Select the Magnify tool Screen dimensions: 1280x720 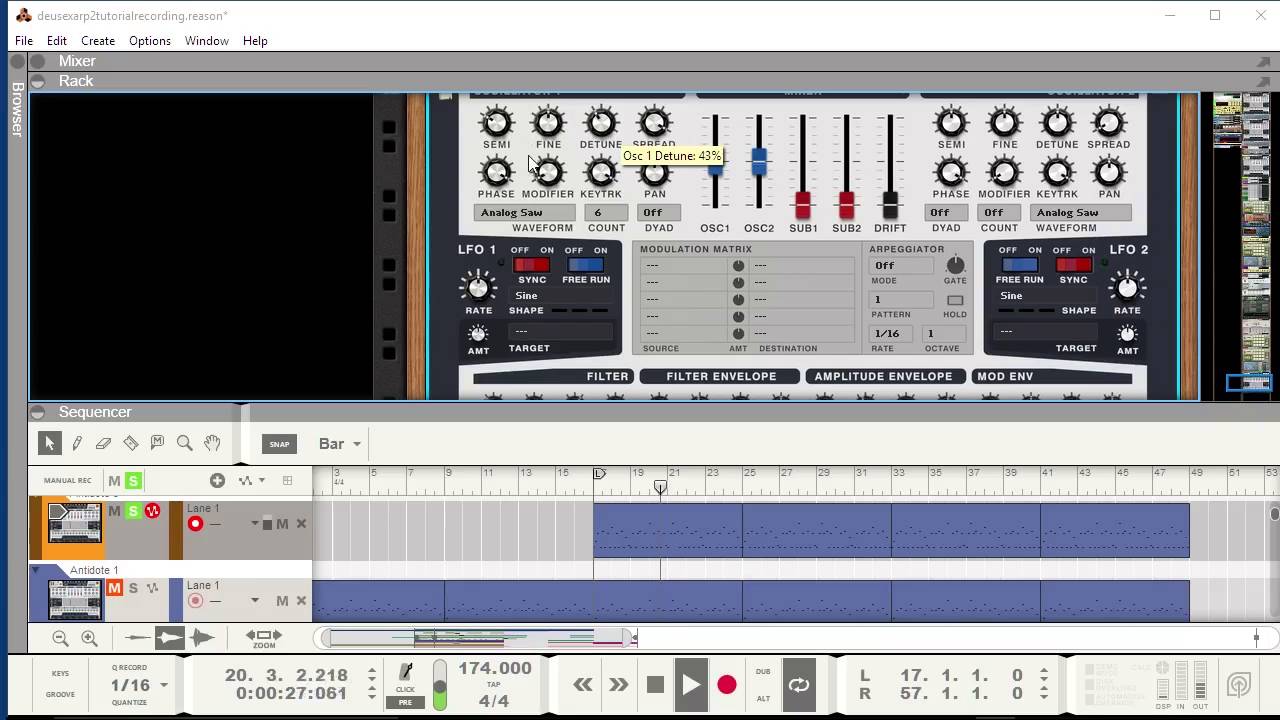tap(184, 443)
